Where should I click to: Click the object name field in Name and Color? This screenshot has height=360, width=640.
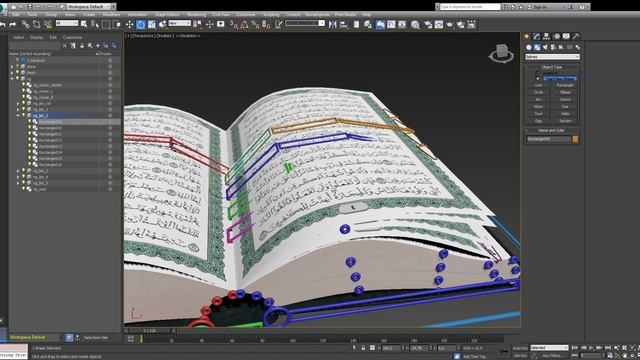coord(549,139)
